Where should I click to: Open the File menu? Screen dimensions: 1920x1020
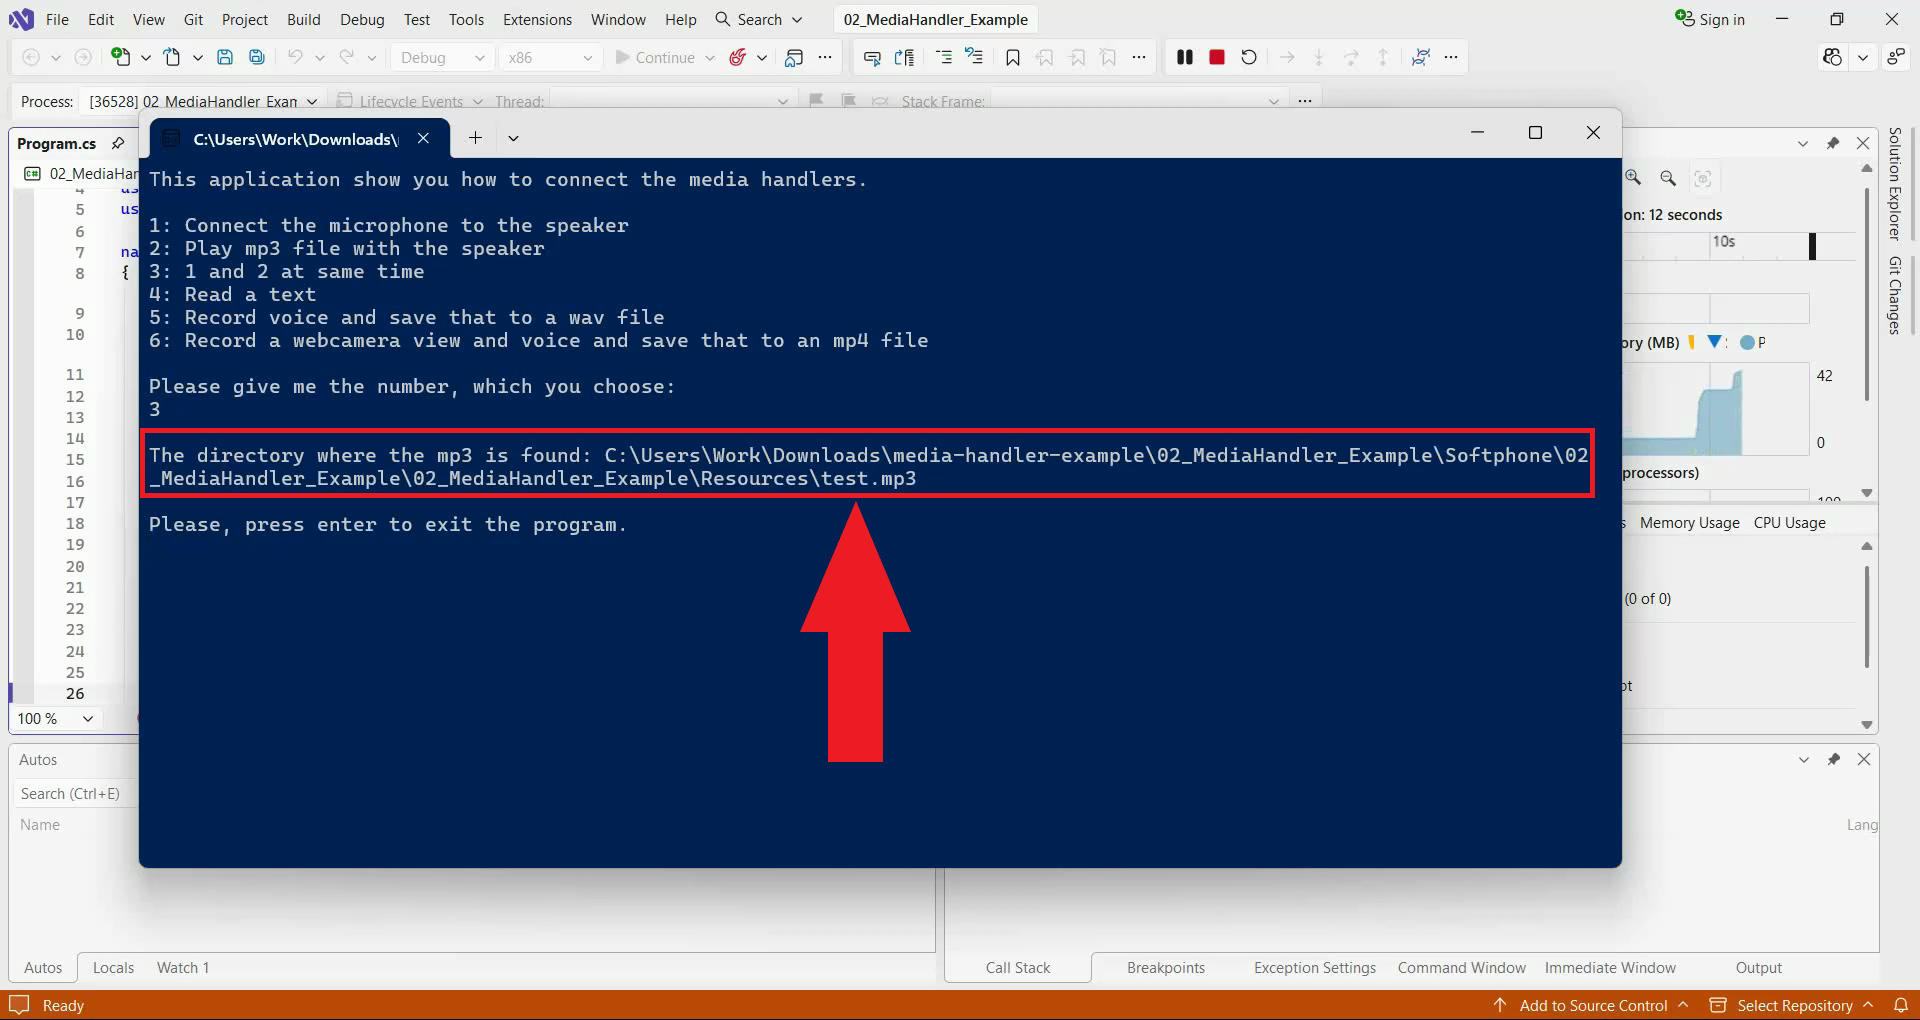point(57,19)
